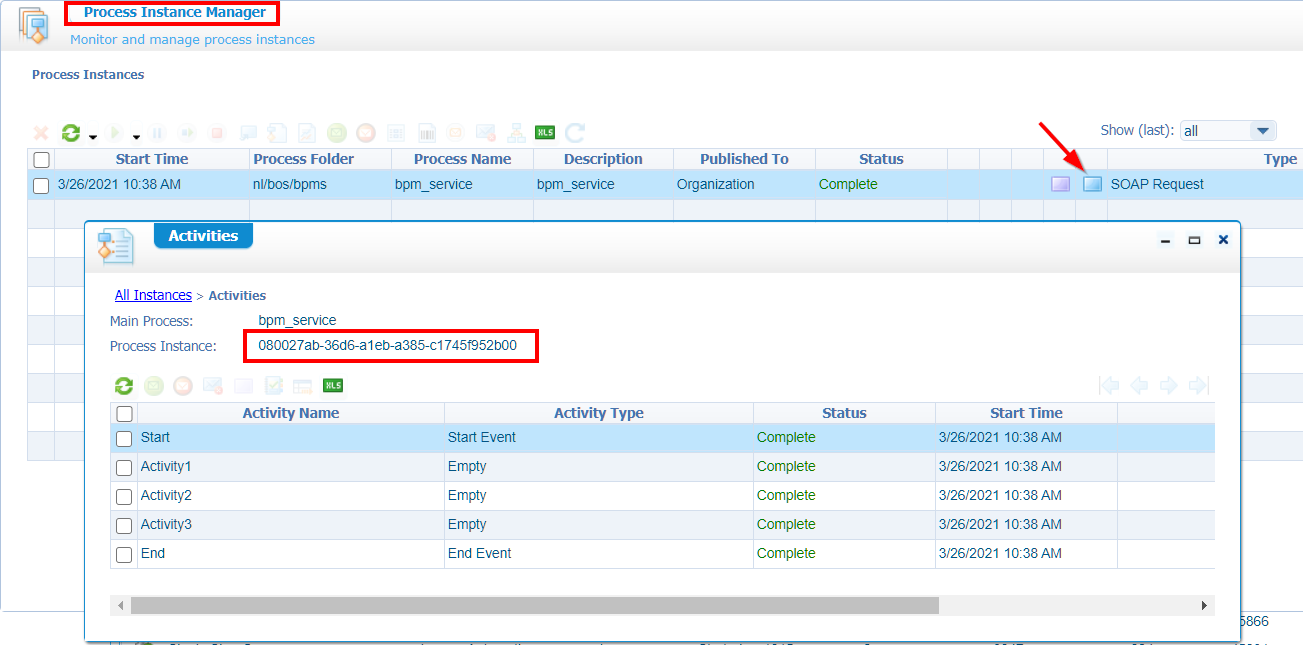Expand the dropdown arrow next to refresh icon

coord(93,136)
